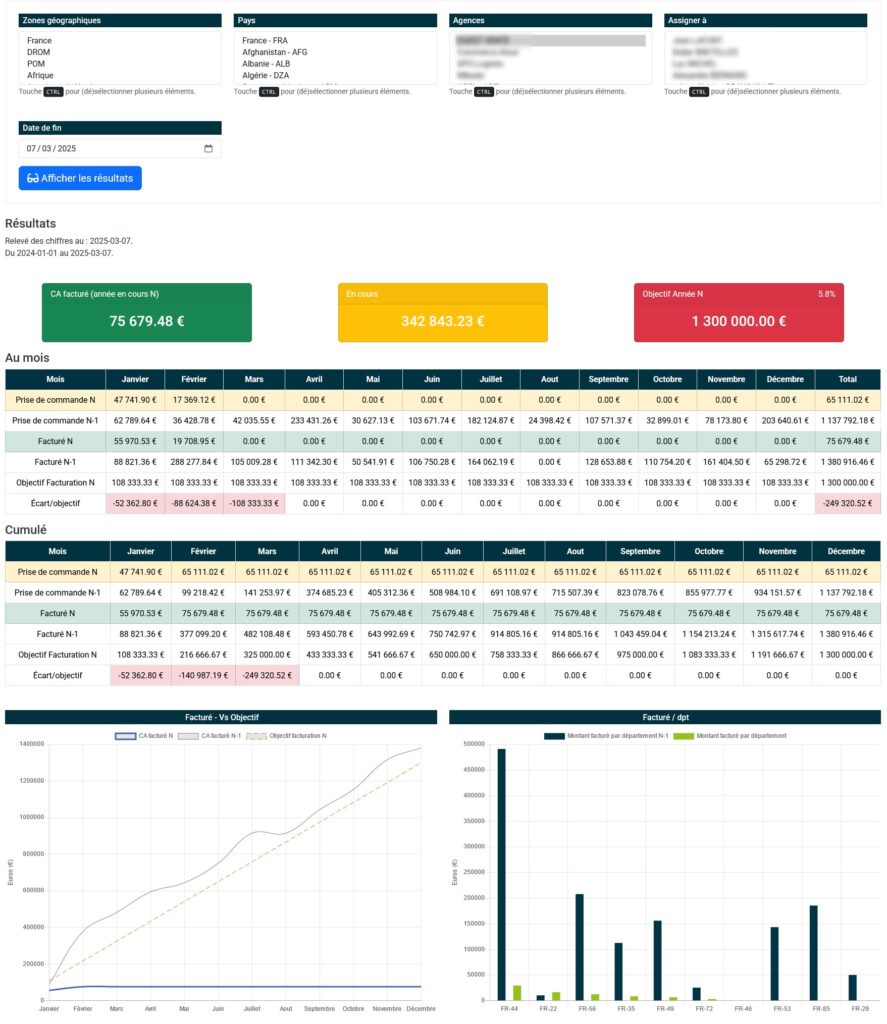
Task: Click the Résultats heading
Action: (x=31, y=224)
